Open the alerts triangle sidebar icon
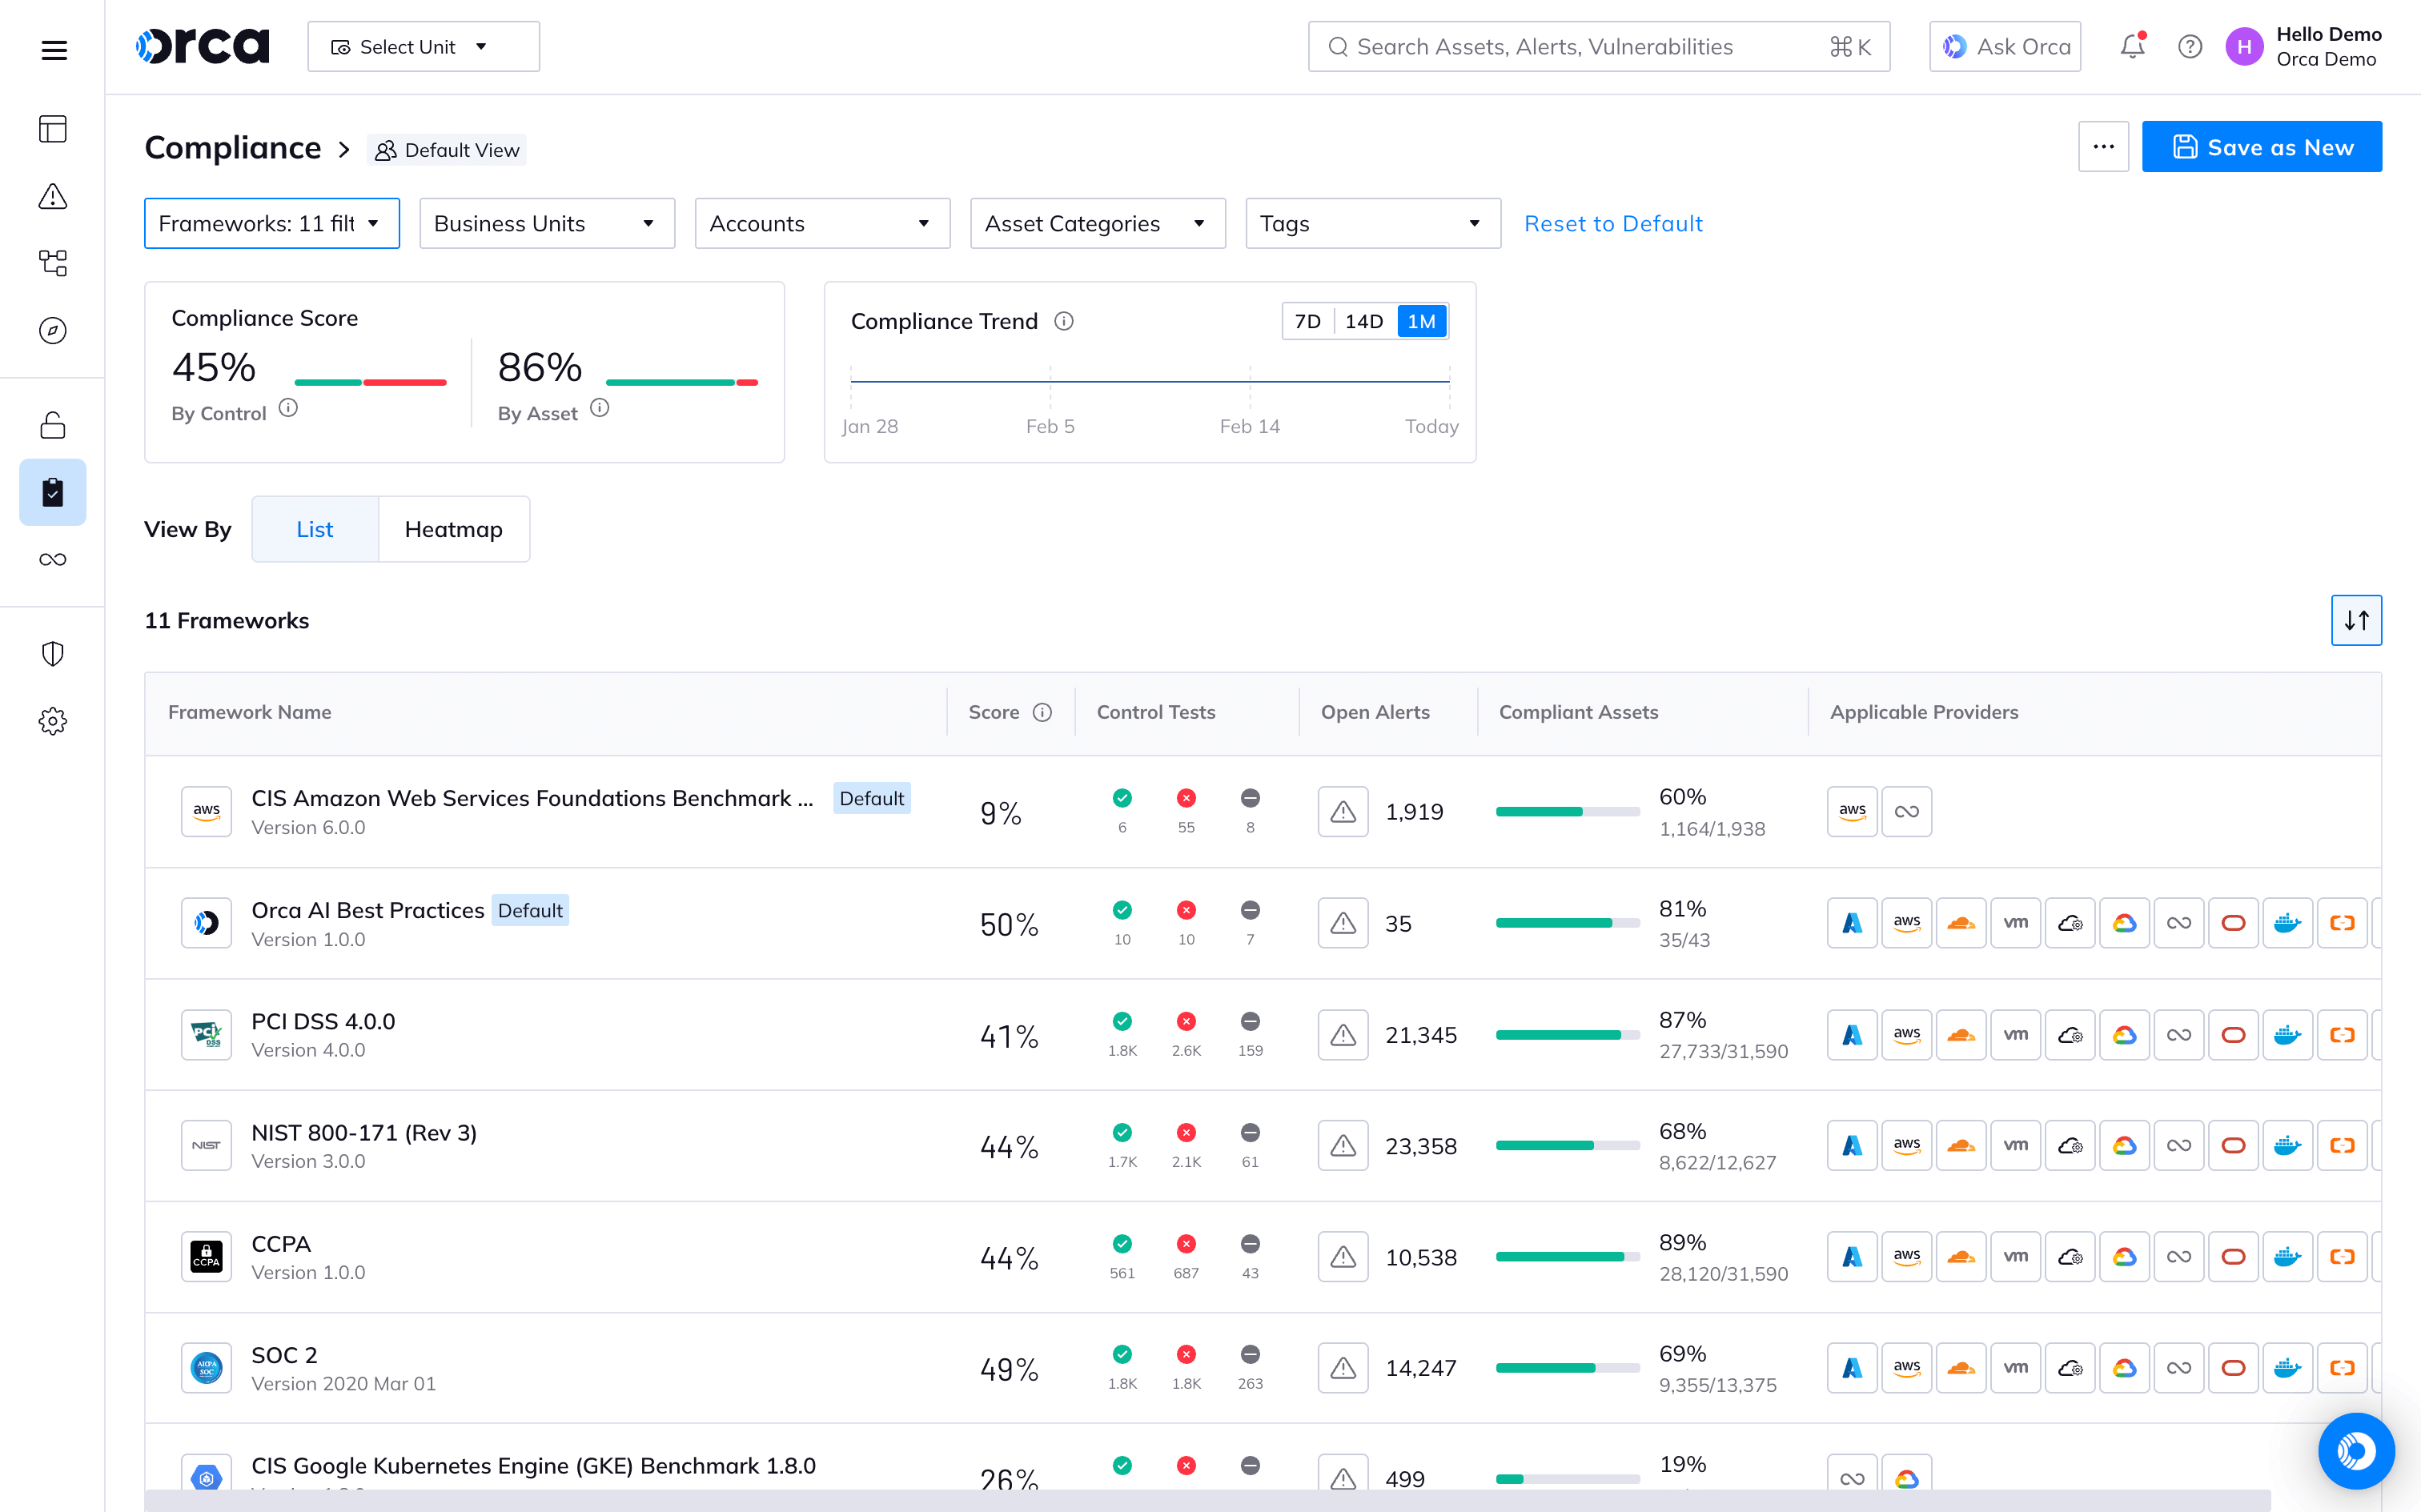The image size is (2421, 1512). [x=53, y=196]
